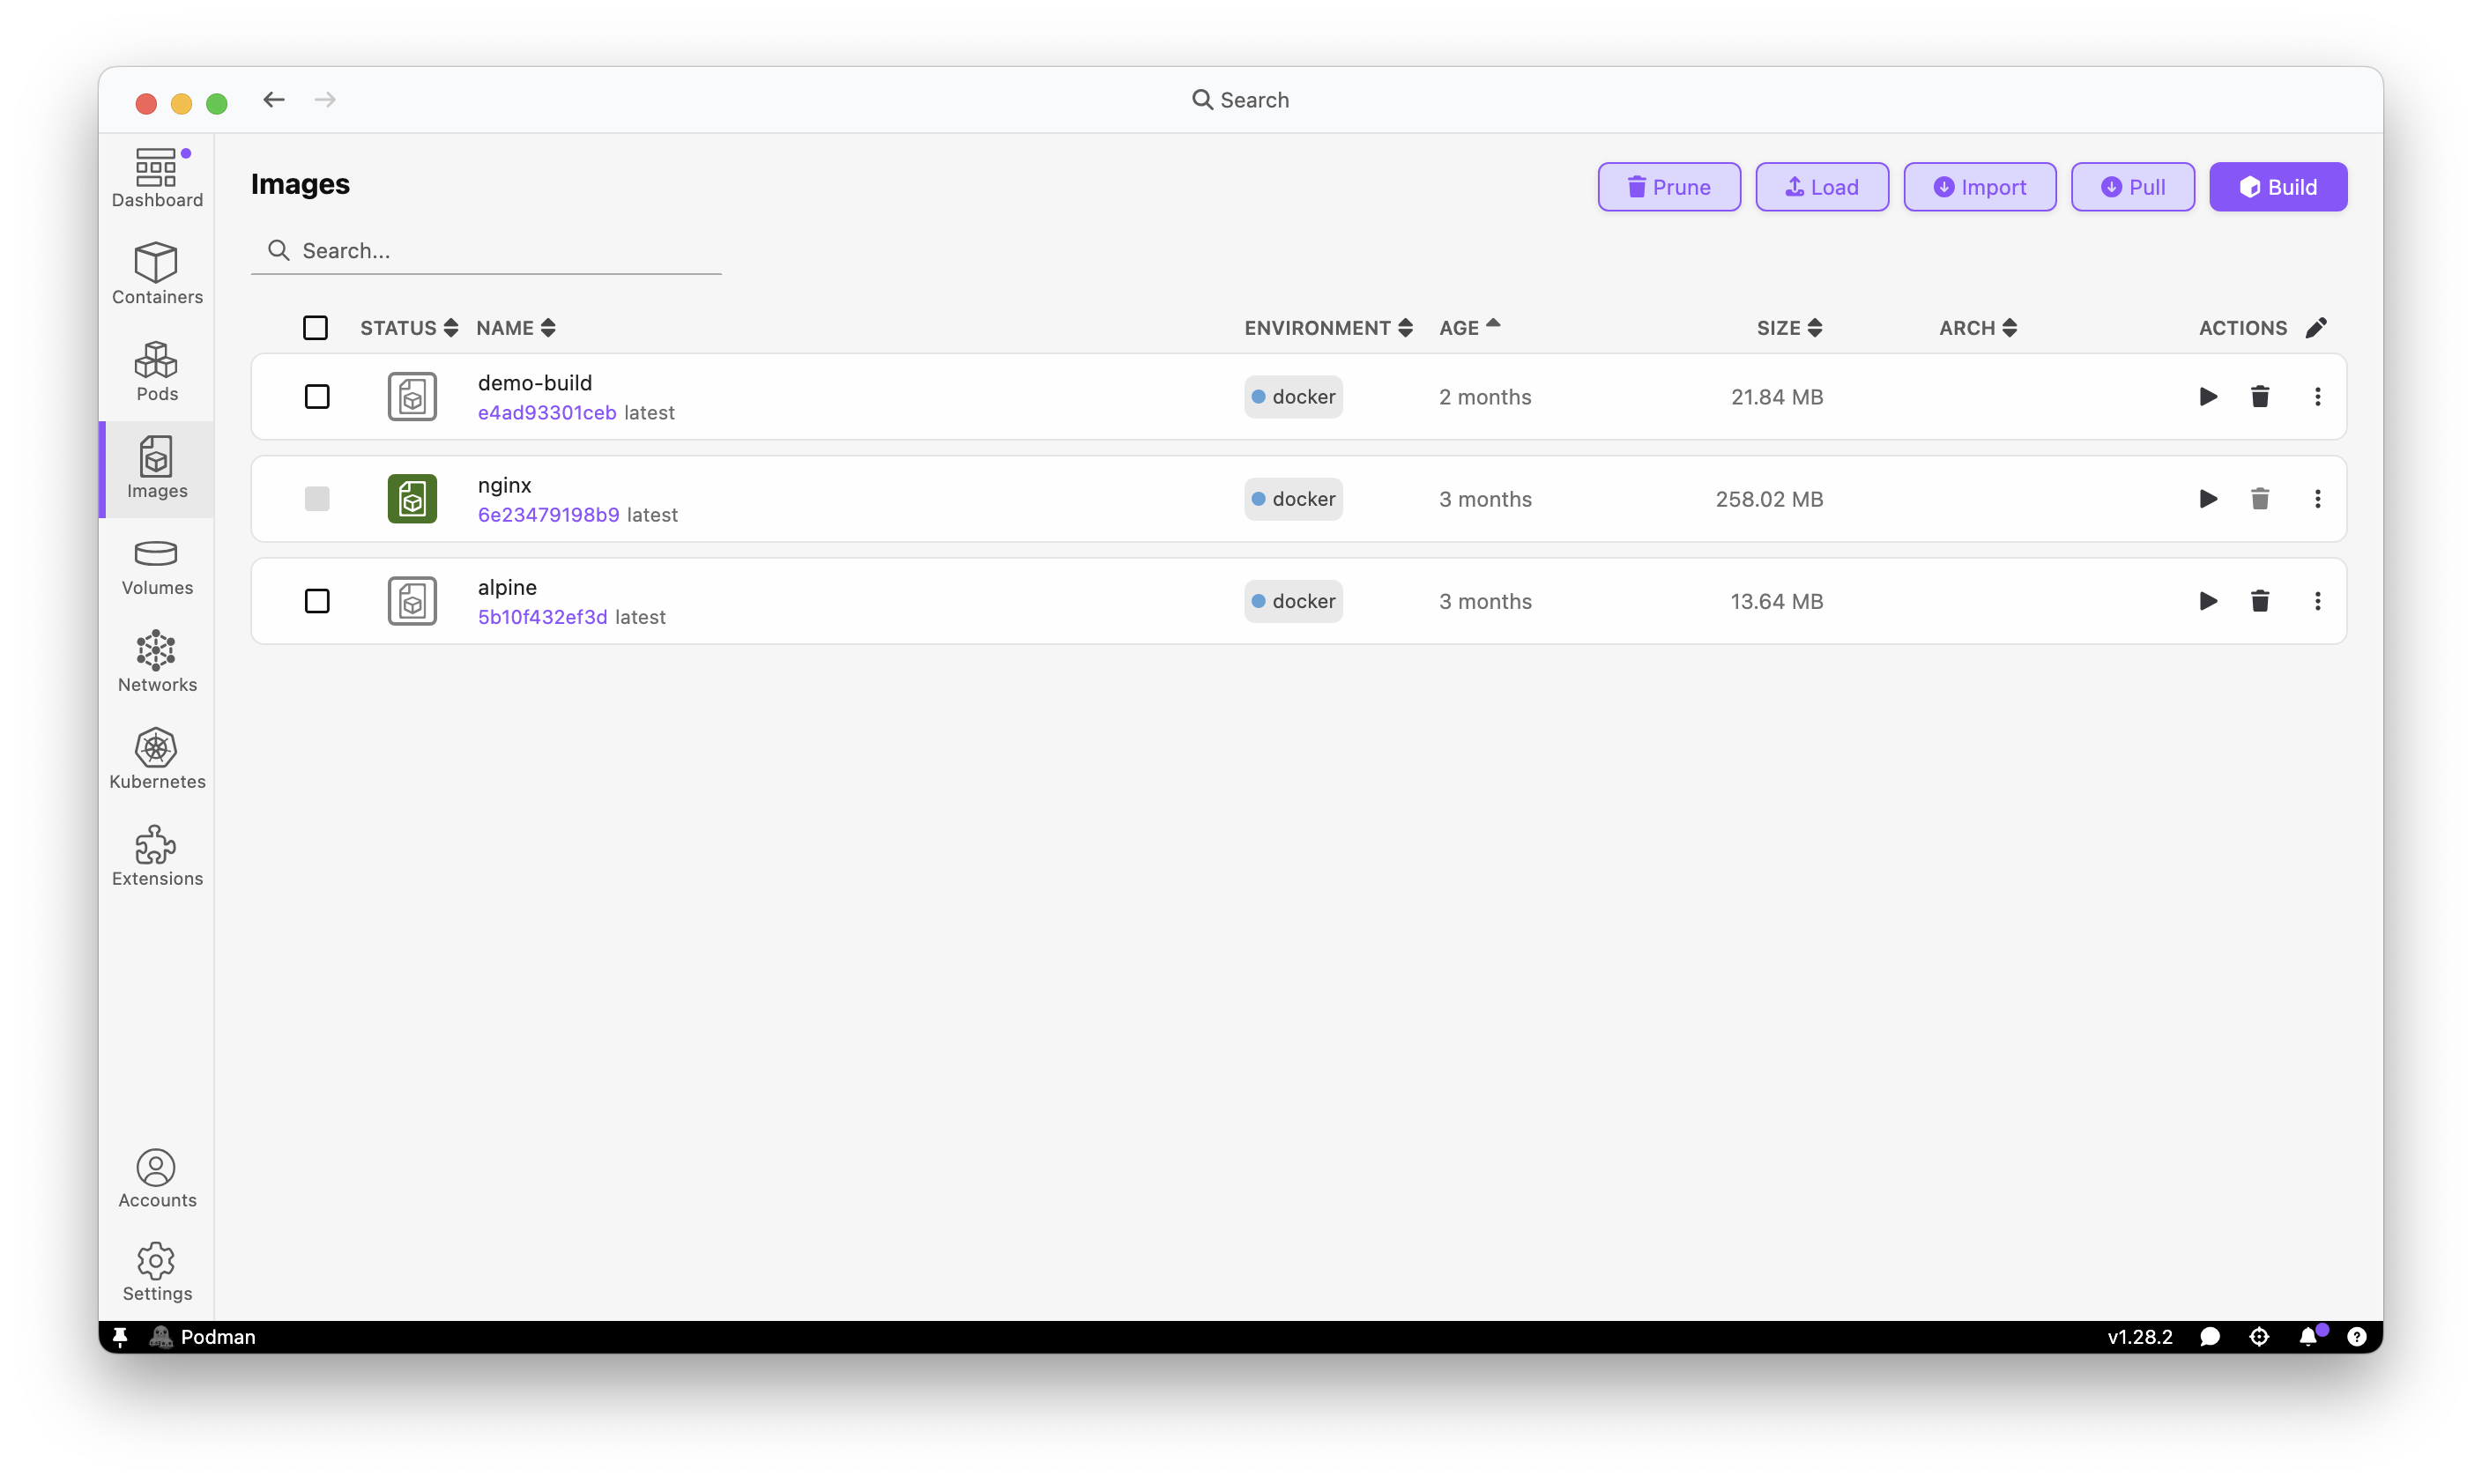The image size is (2482, 1484).
Task: Open the help question mark icon
Action: click(2357, 1337)
